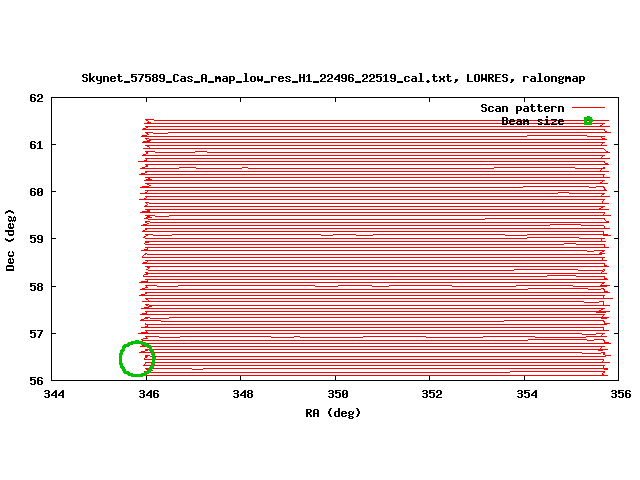Click the large green beam circle on plot
This screenshot has width=640, height=480.
pyautogui.click(x=137, y=358)
